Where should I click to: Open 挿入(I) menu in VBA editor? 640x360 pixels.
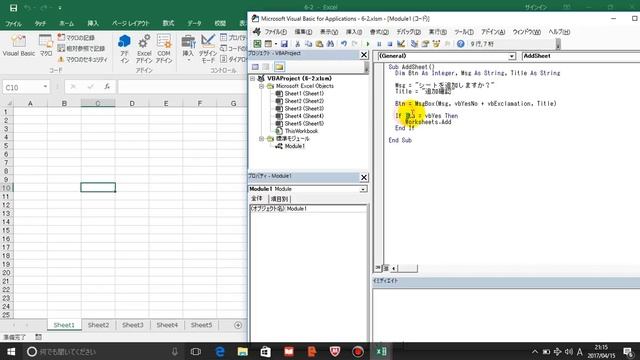tap(353, 32)
